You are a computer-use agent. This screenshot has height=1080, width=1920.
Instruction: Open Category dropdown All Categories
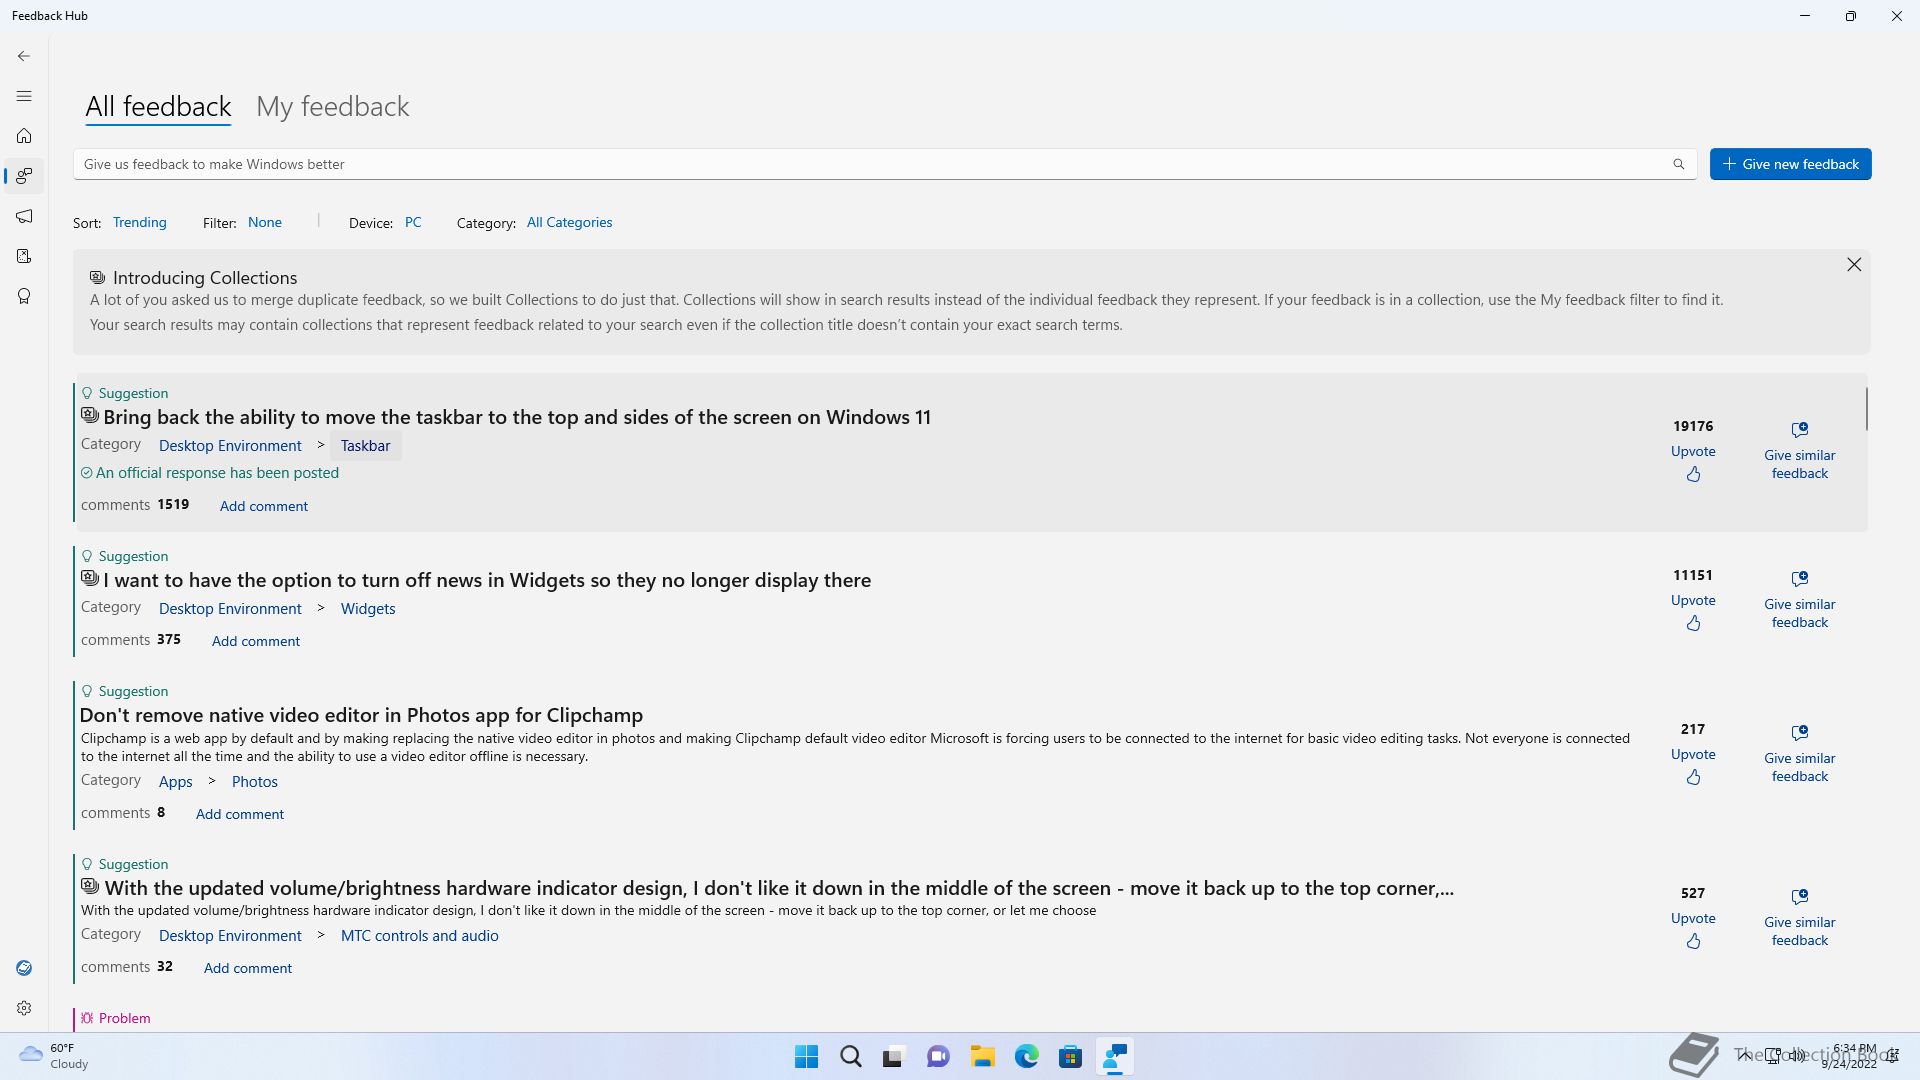569,223
